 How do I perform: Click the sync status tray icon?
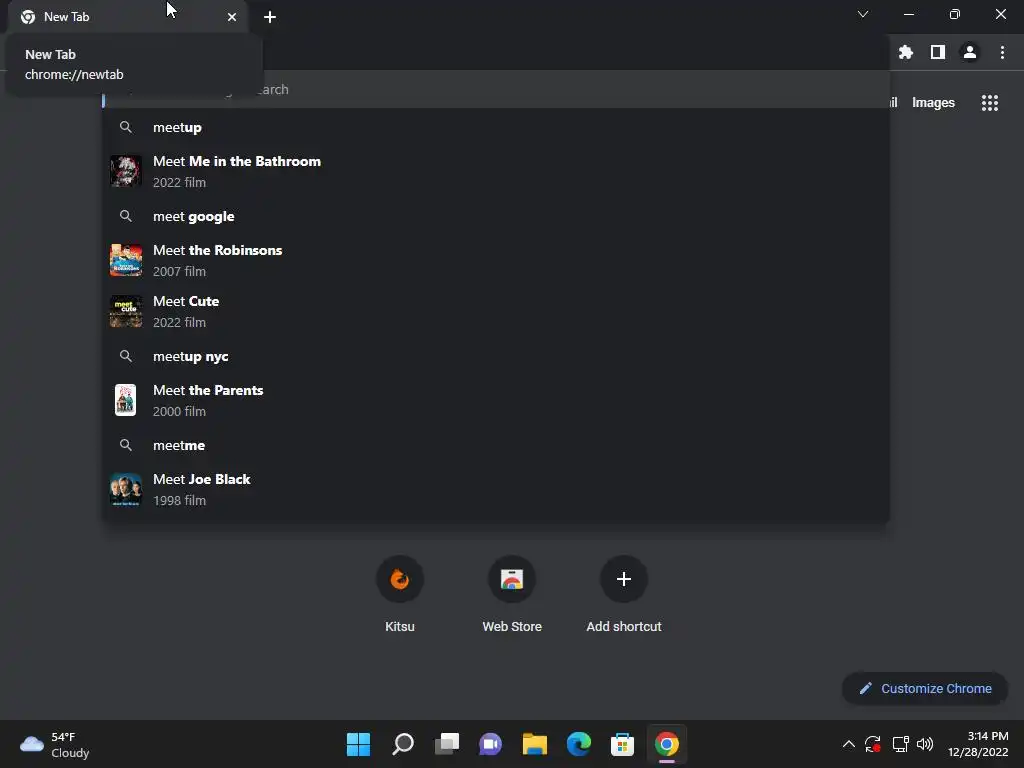[x=872, y=744]
